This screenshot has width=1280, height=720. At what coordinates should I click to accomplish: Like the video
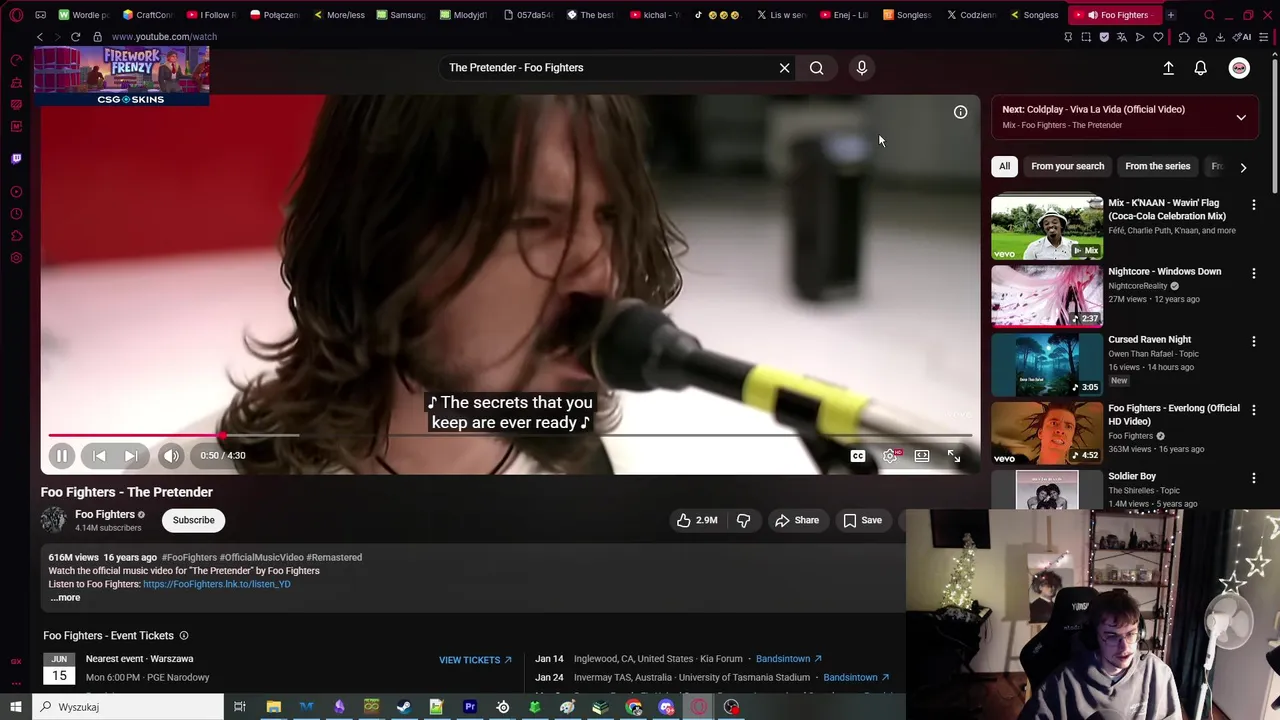coord(697,520)
